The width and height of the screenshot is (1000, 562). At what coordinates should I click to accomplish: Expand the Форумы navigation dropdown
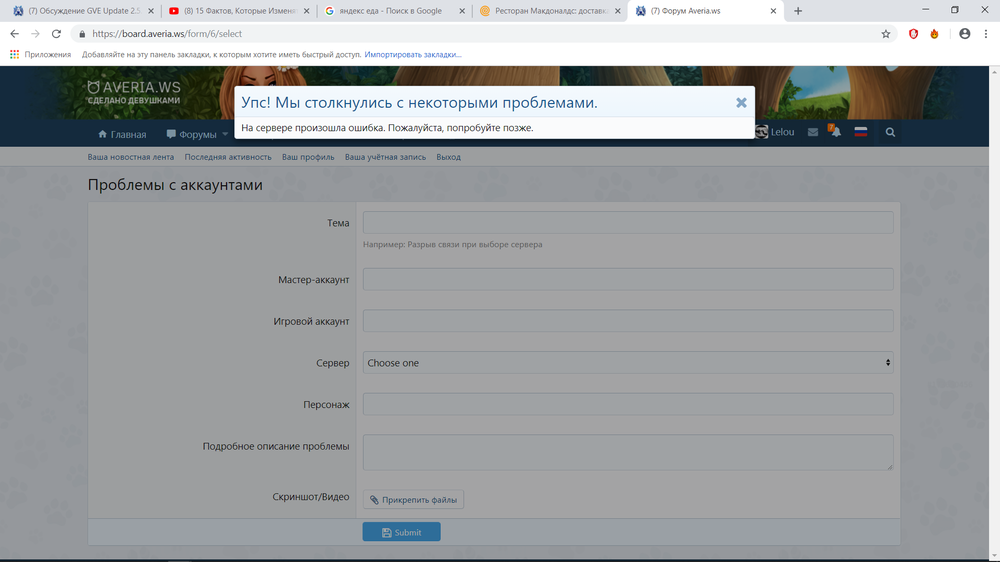(x=198, y=134)
